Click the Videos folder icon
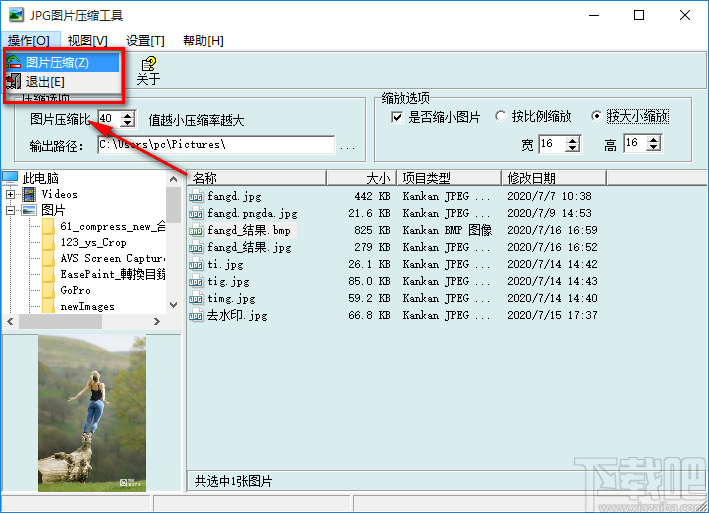This screenshot has width=709, height=513. point(29,194)
